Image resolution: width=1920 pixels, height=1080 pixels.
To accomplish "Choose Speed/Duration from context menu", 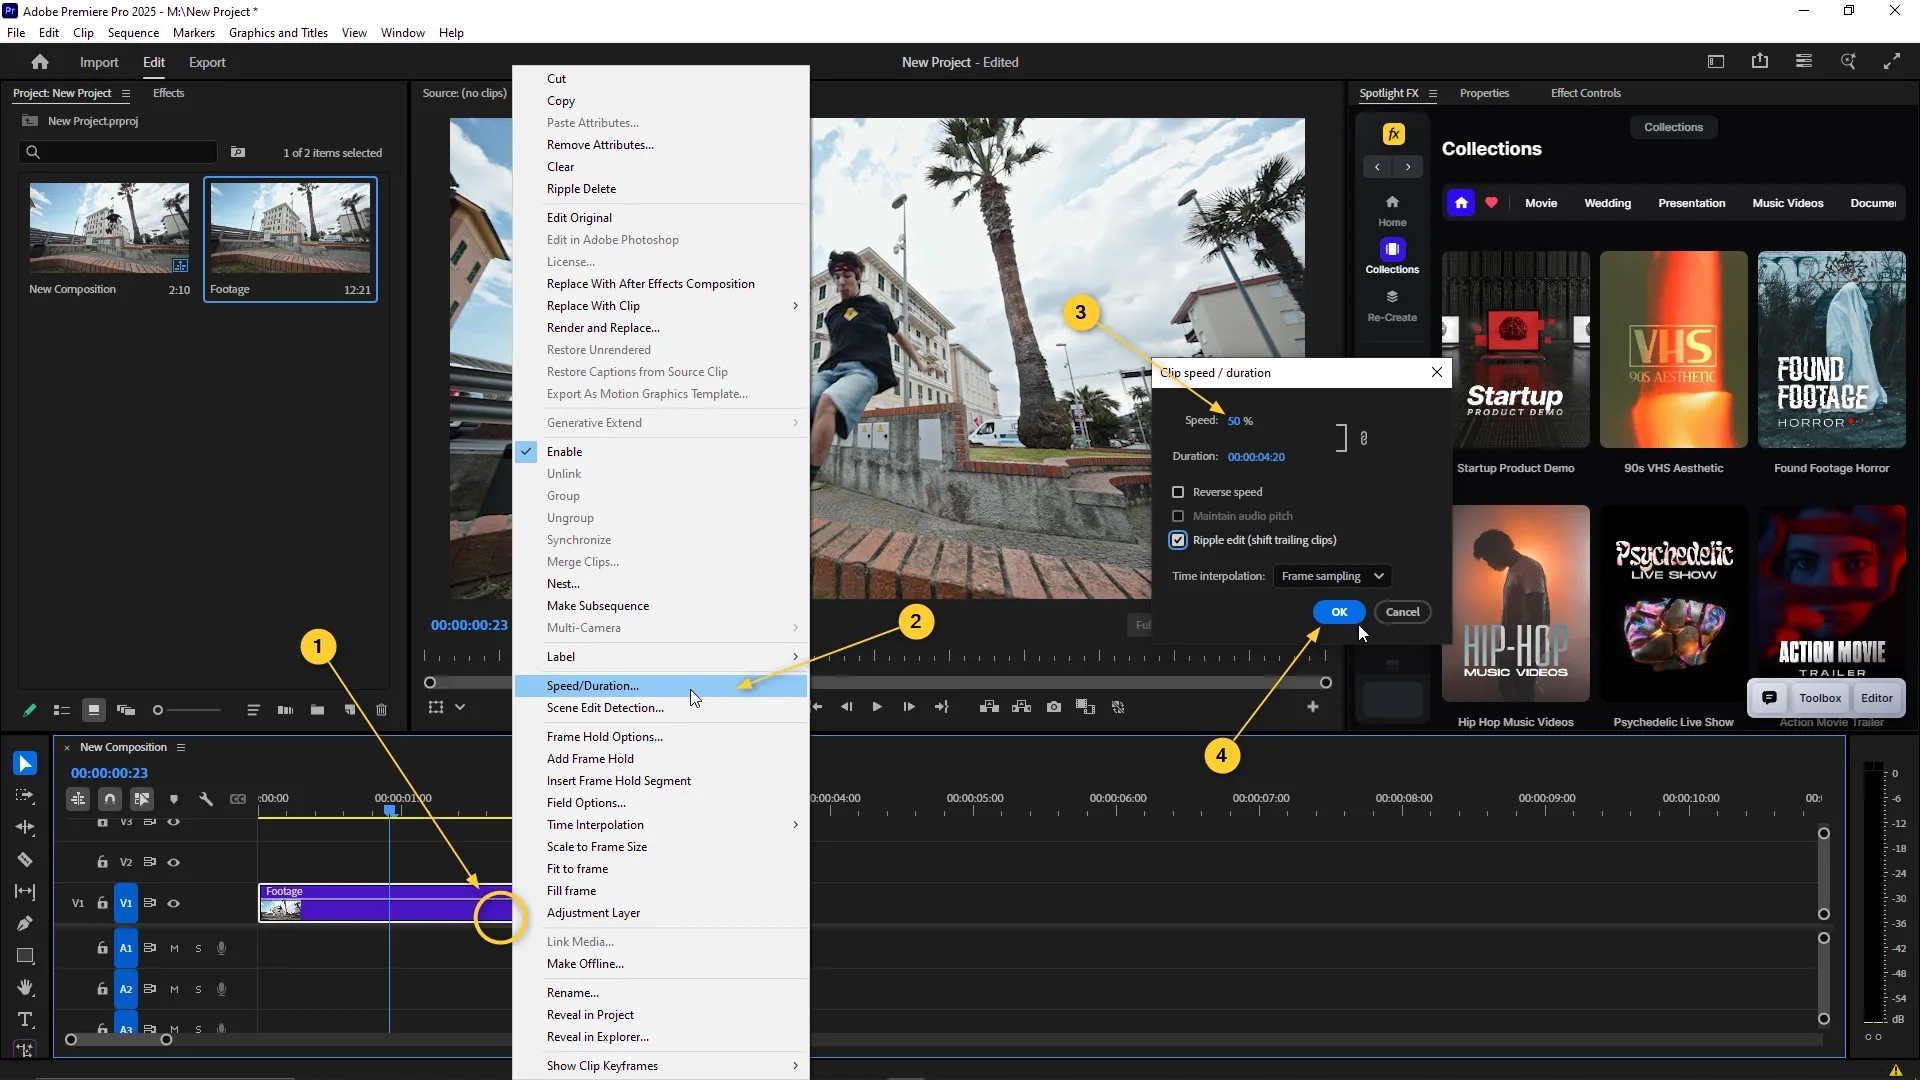I will [x=661, y=686].
